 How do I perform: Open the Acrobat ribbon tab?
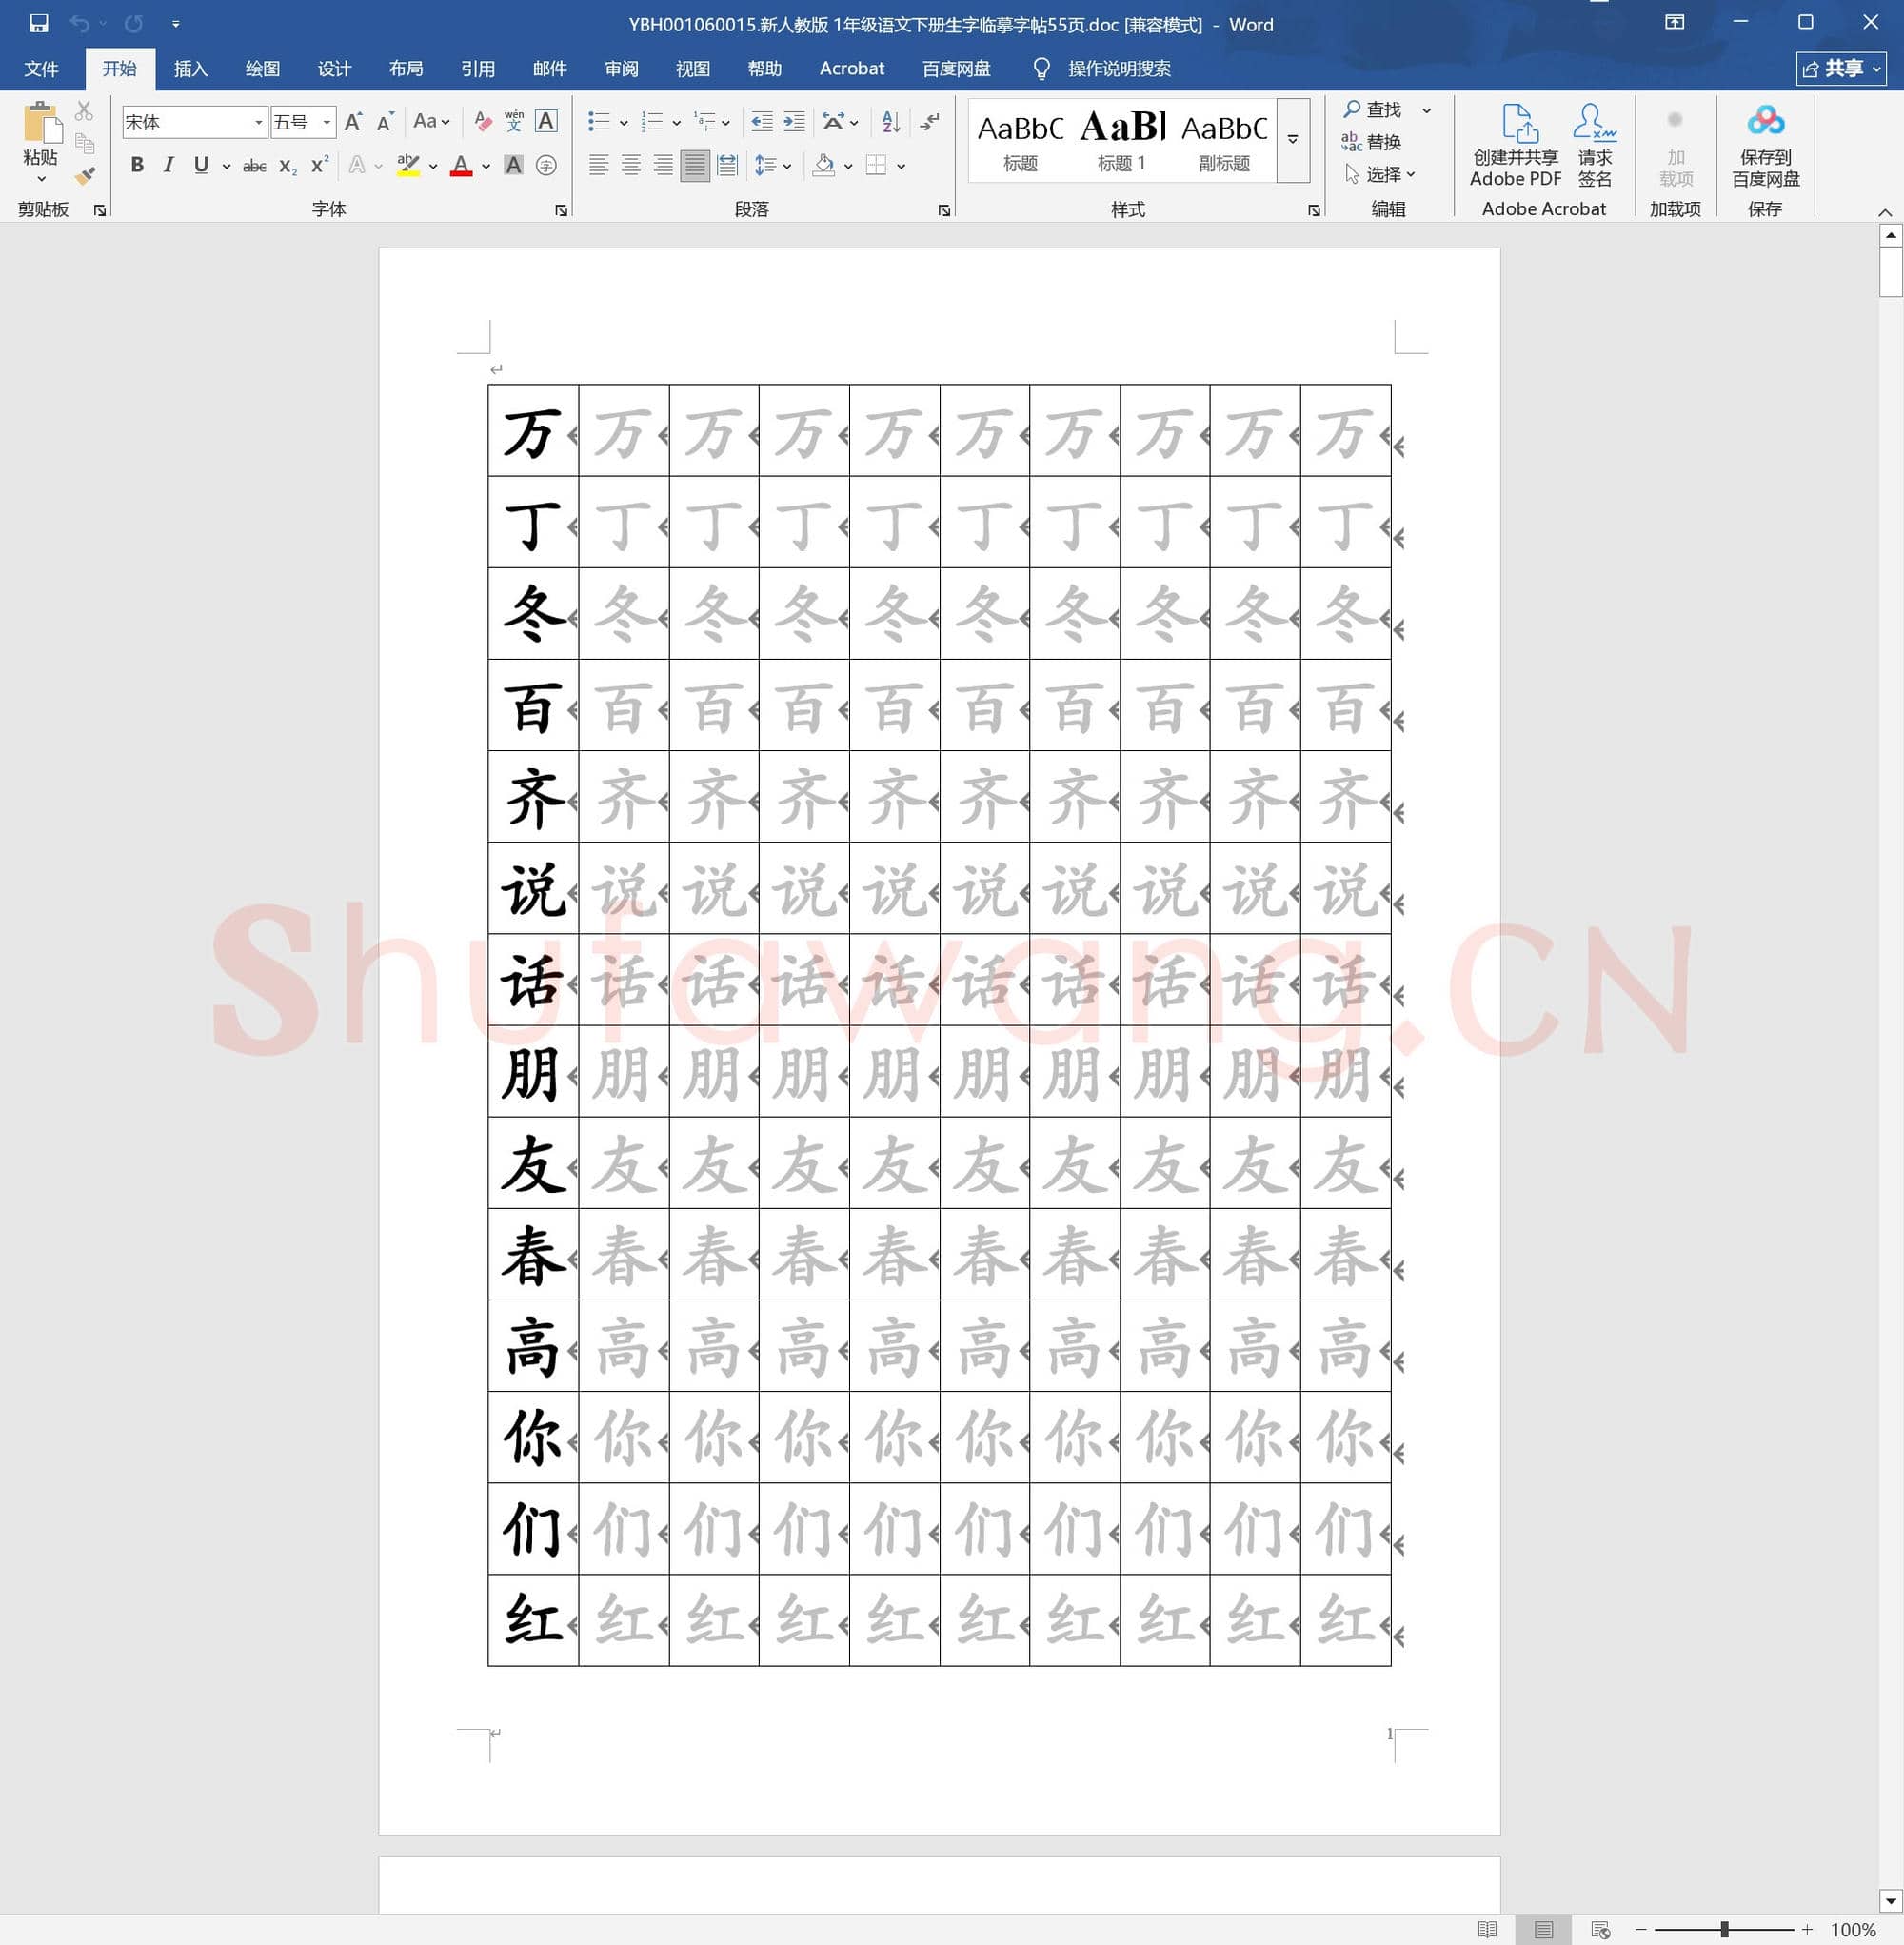pyautogui.click(x=852, y=69)
